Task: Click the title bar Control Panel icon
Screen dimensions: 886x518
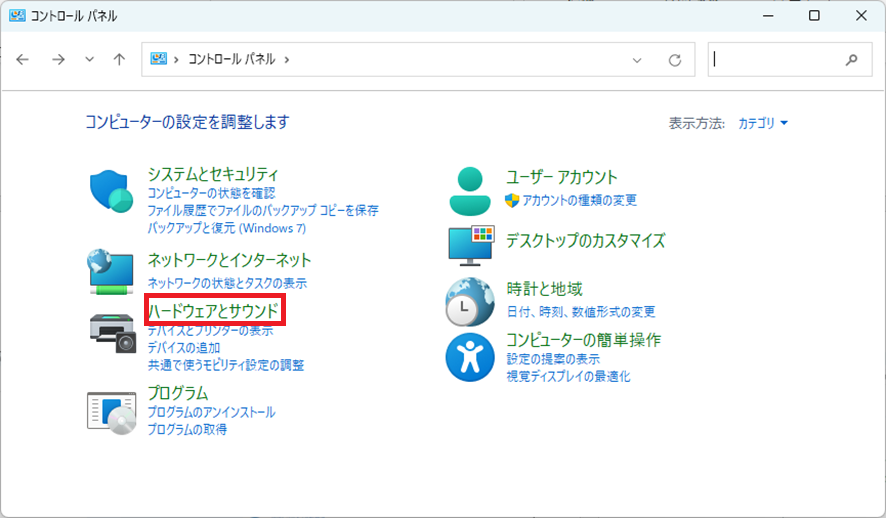Action: [17, 15]
